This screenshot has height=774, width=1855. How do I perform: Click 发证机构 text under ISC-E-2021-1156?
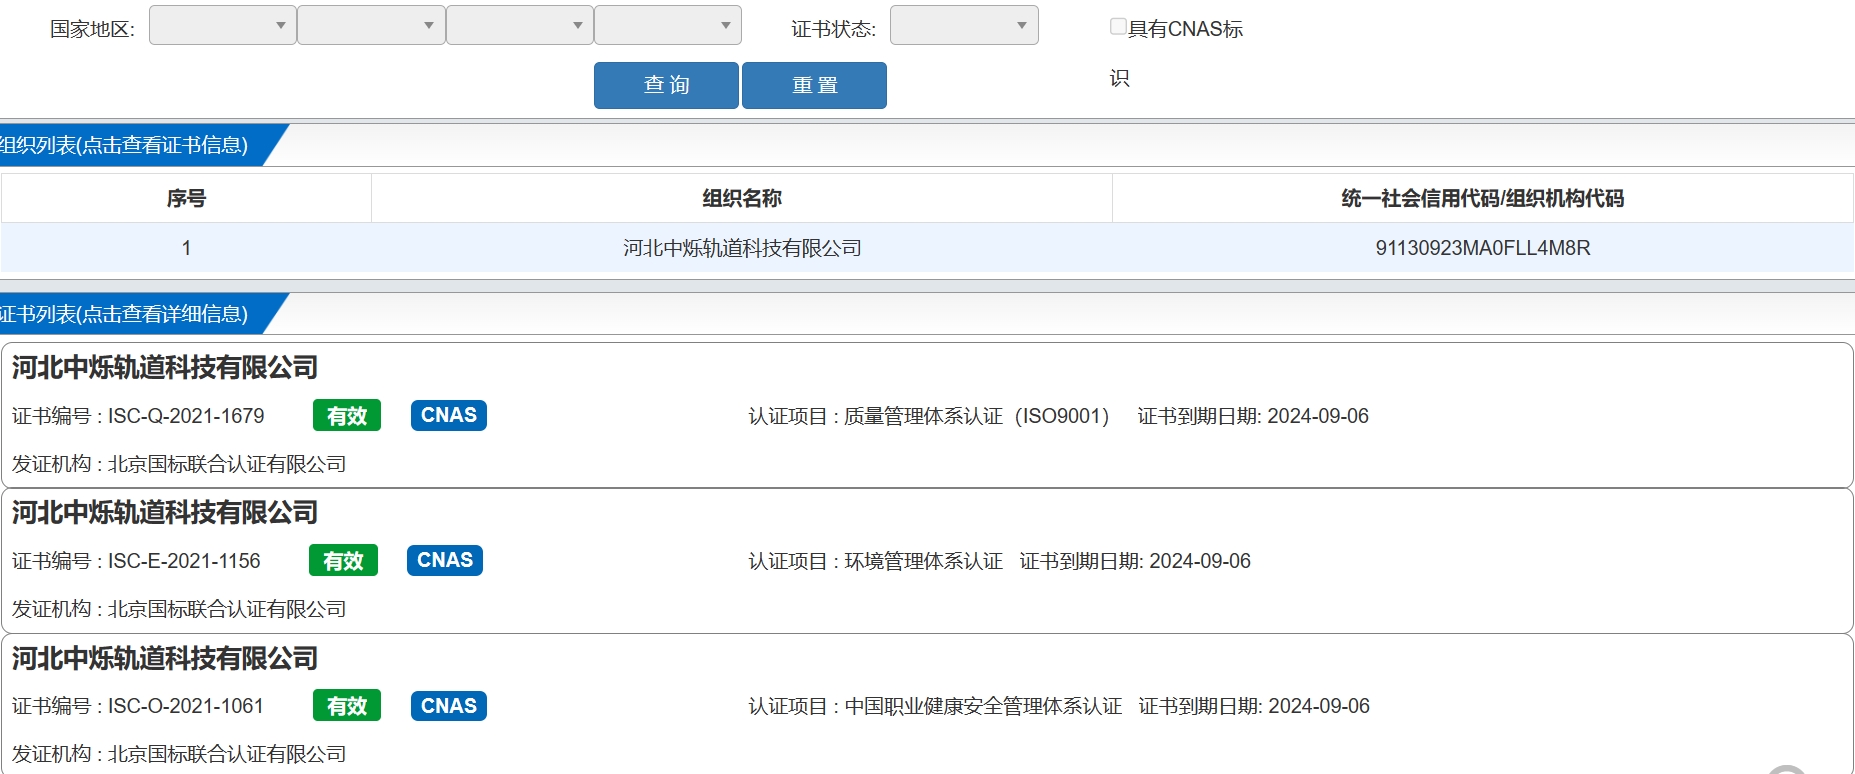click(179, 609)
